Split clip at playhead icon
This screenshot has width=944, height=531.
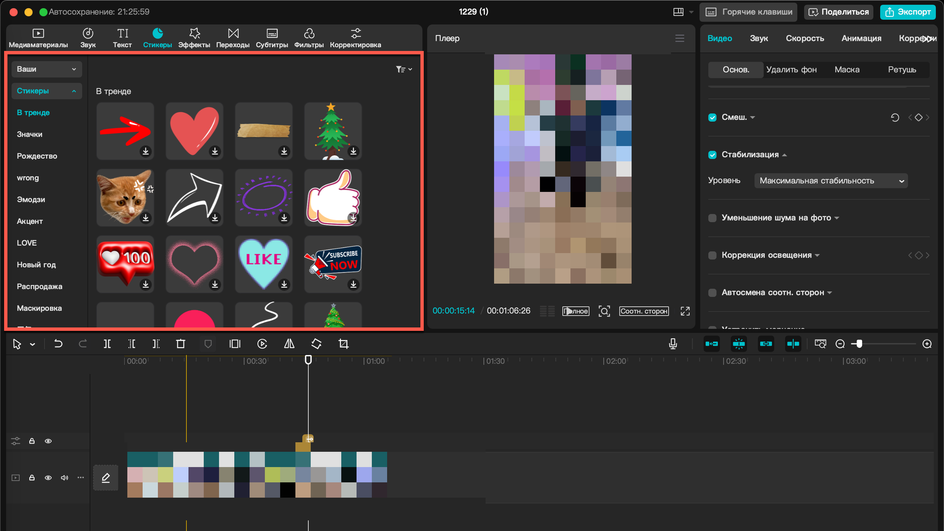pyautogui.click(x=107, y=344)
